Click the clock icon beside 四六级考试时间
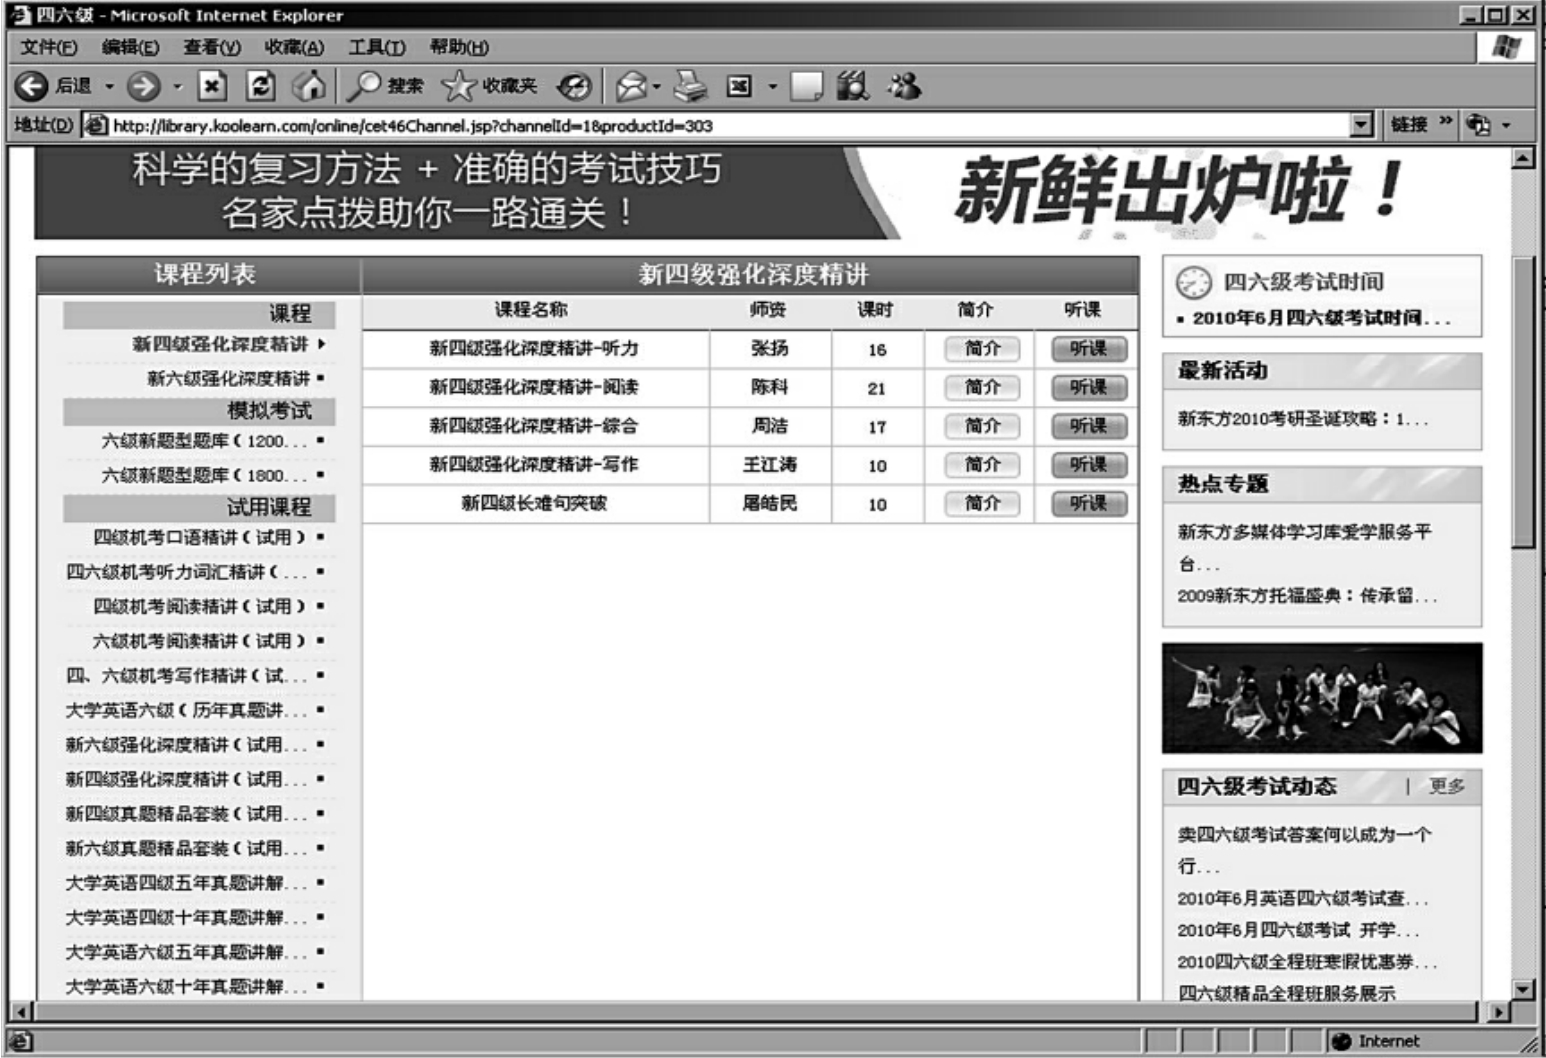This screenshot has width=1546, height=1058. tap(1193, 283)
